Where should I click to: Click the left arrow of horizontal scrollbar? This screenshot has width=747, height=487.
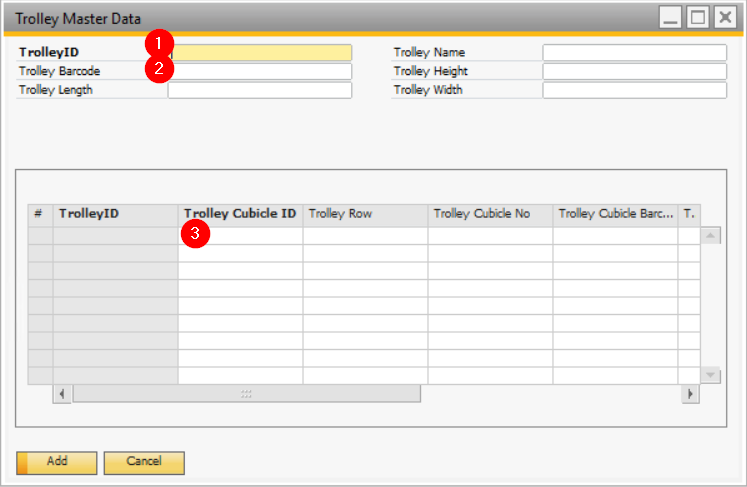coord(62,394)
